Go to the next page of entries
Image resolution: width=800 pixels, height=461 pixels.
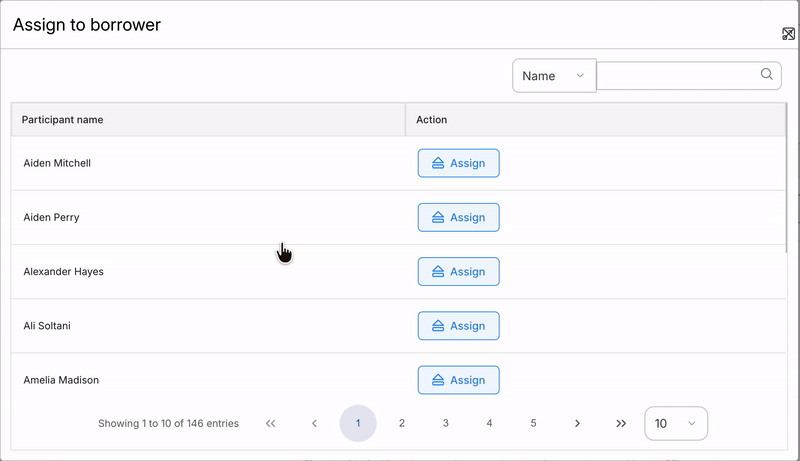pyautogui.click(x=577, y=423)
